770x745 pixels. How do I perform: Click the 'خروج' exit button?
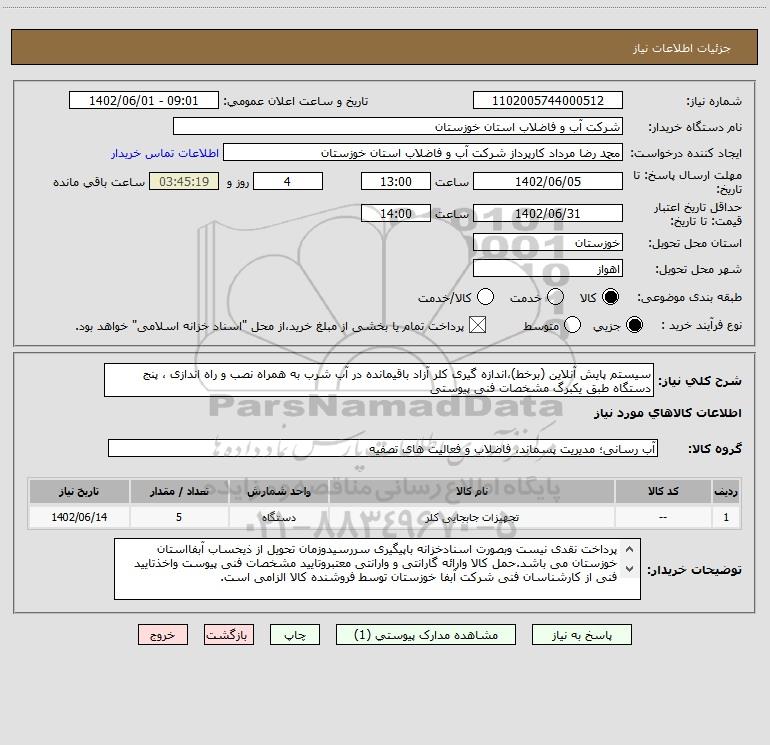tap(163, 635)
